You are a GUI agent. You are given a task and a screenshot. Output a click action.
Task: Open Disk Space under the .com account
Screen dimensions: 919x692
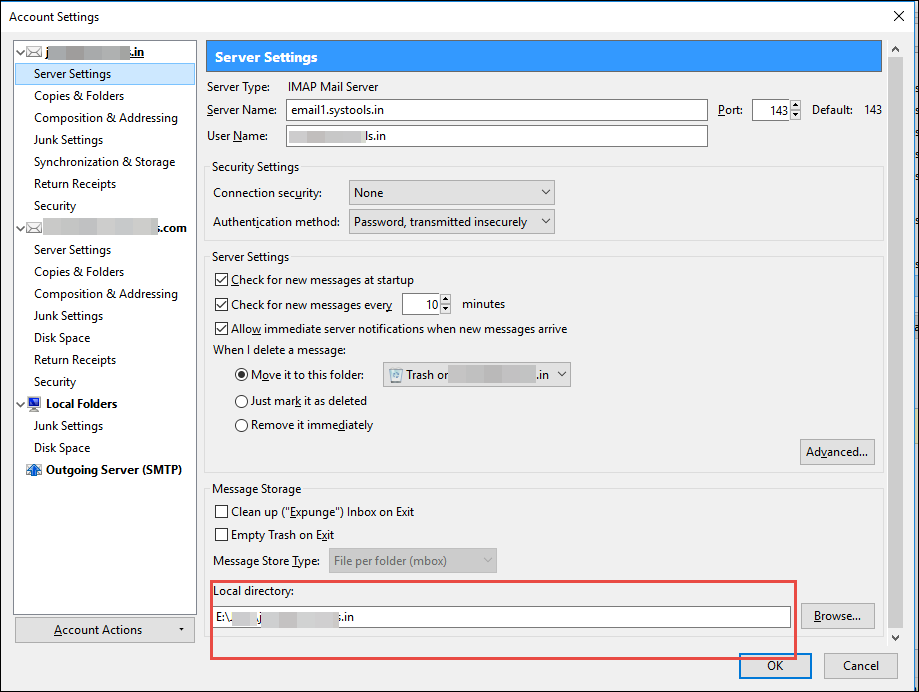[x=62, y=338]
